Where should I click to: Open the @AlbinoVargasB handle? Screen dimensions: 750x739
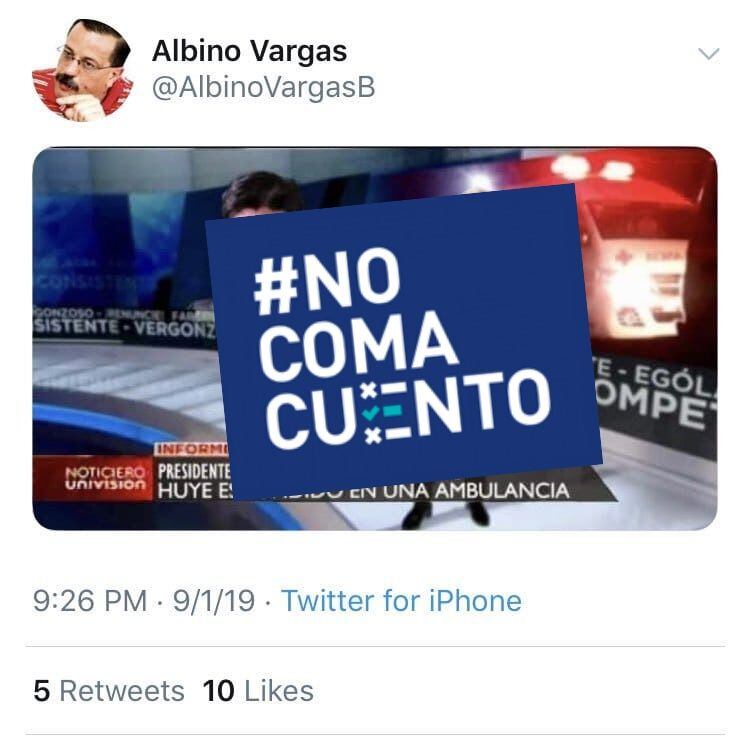[x=264, y=88]
